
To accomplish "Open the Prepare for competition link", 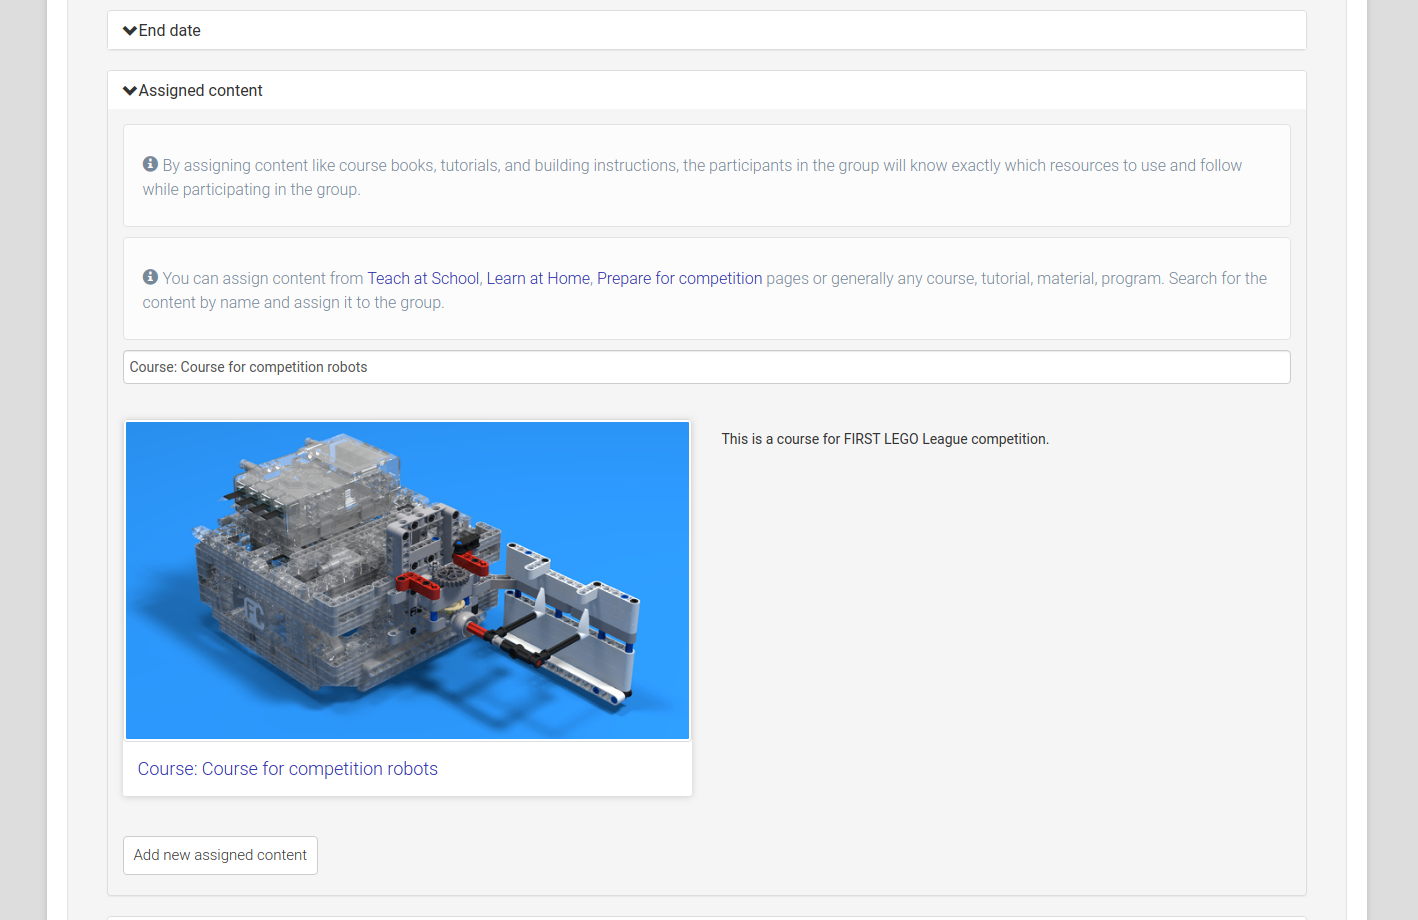I will (x=679, y=278).
